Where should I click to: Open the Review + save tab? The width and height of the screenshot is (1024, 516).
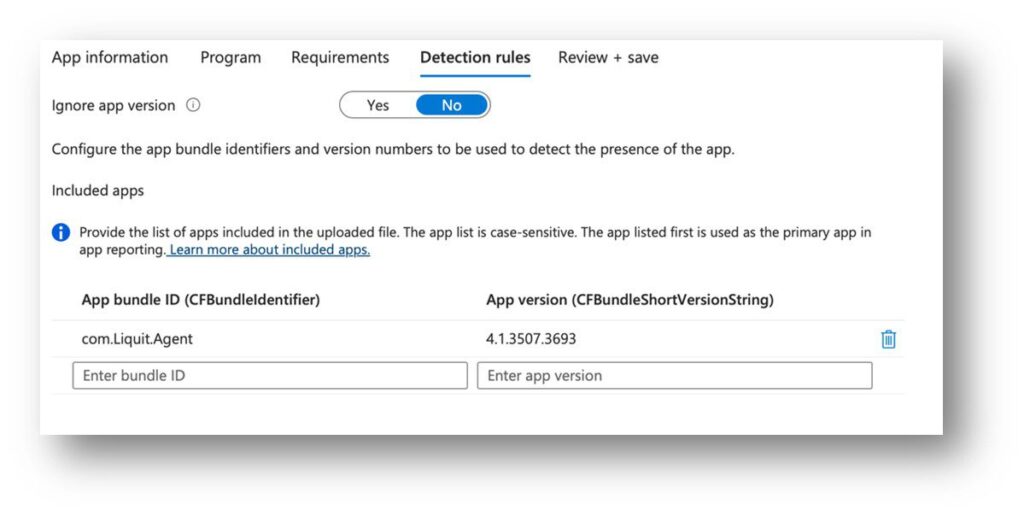pos(608,58)
